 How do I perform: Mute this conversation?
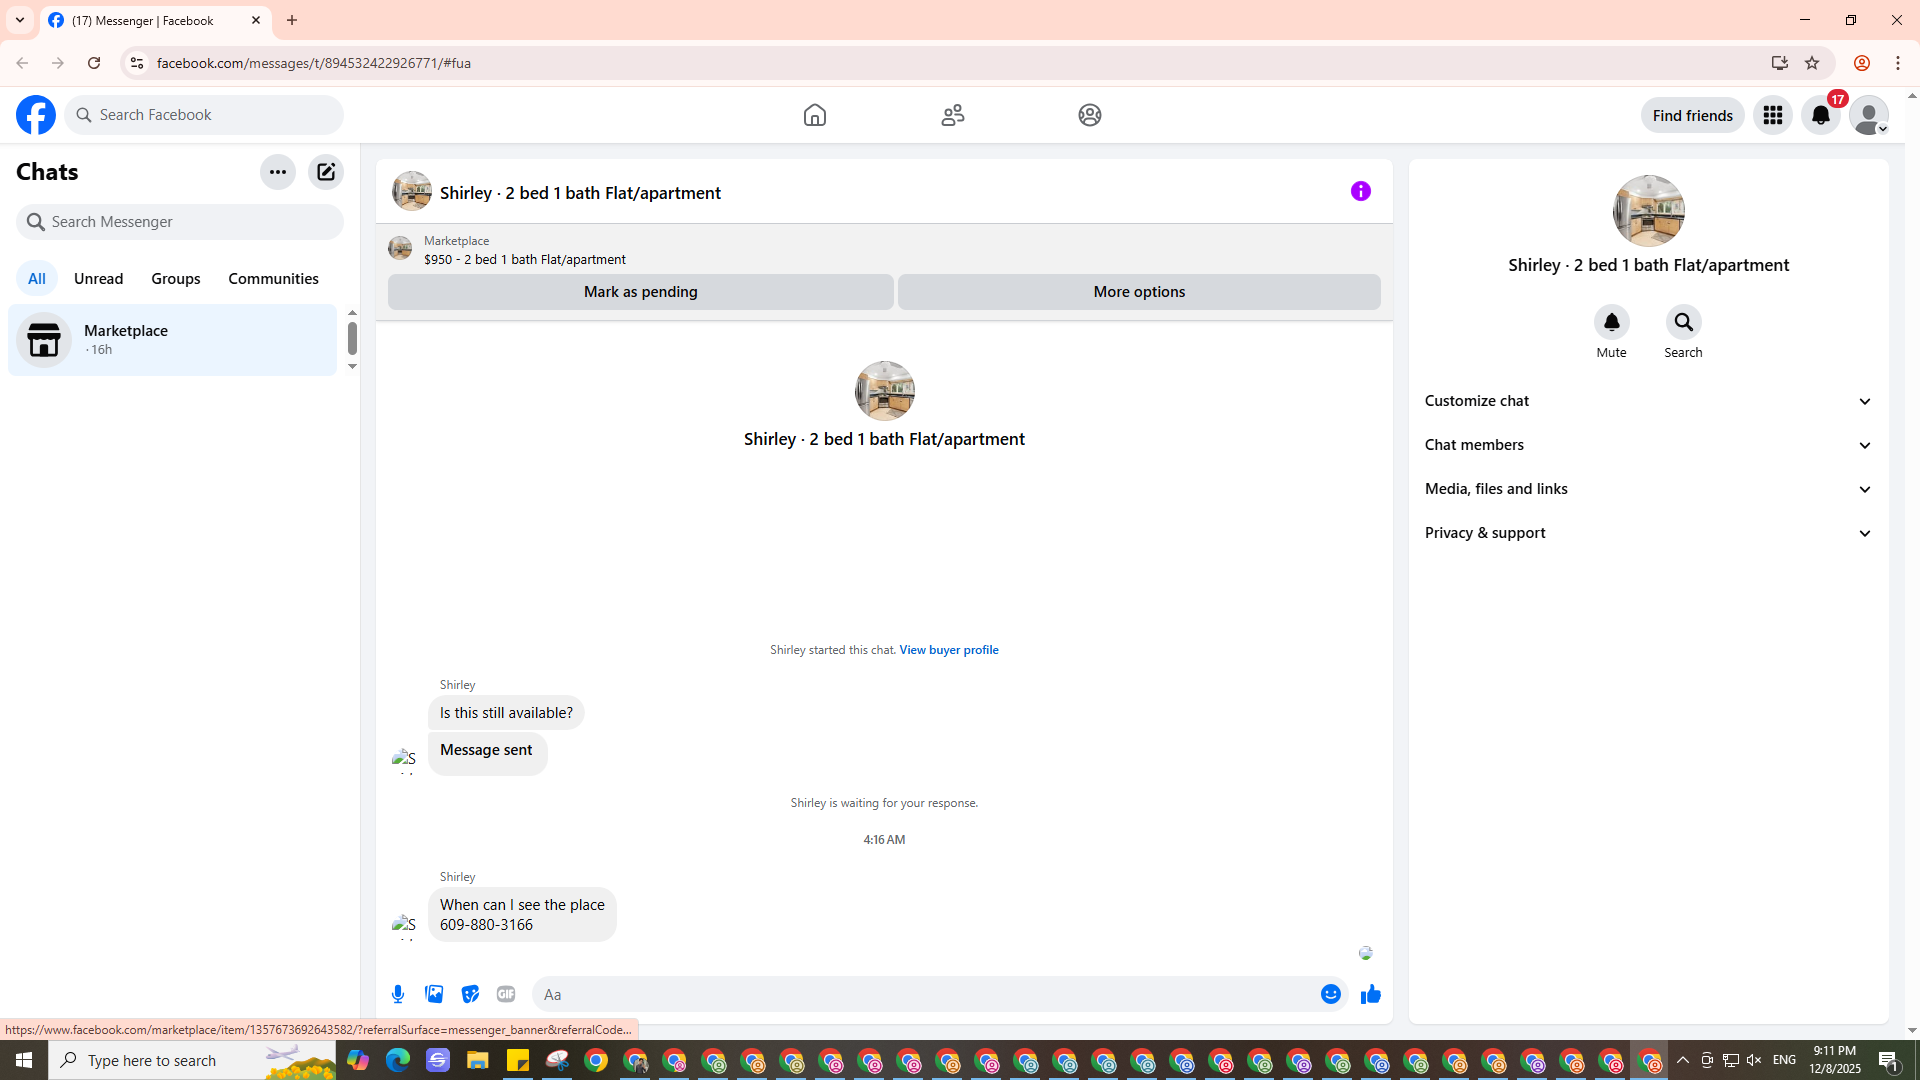[1612, 322]
